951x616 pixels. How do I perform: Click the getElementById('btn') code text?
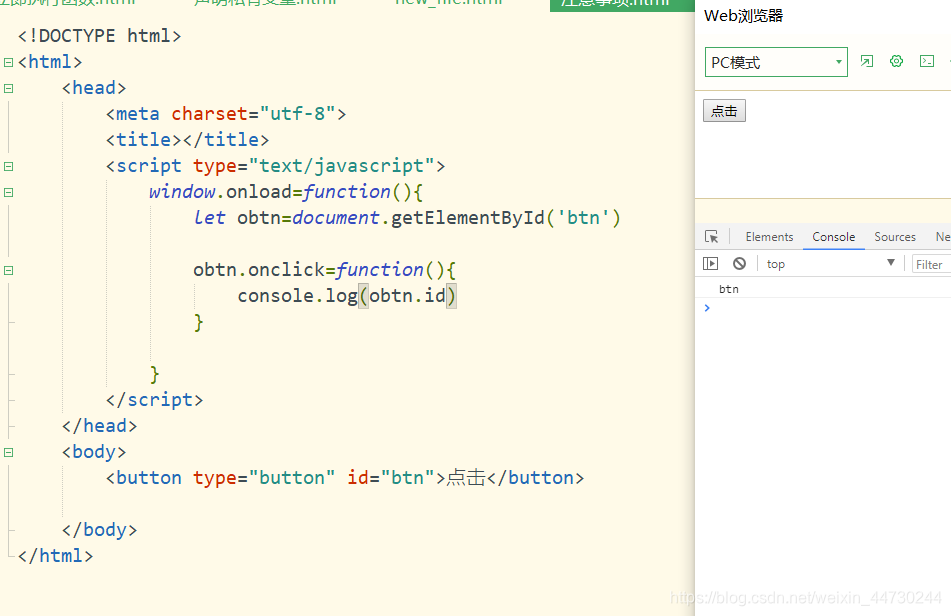506,218
